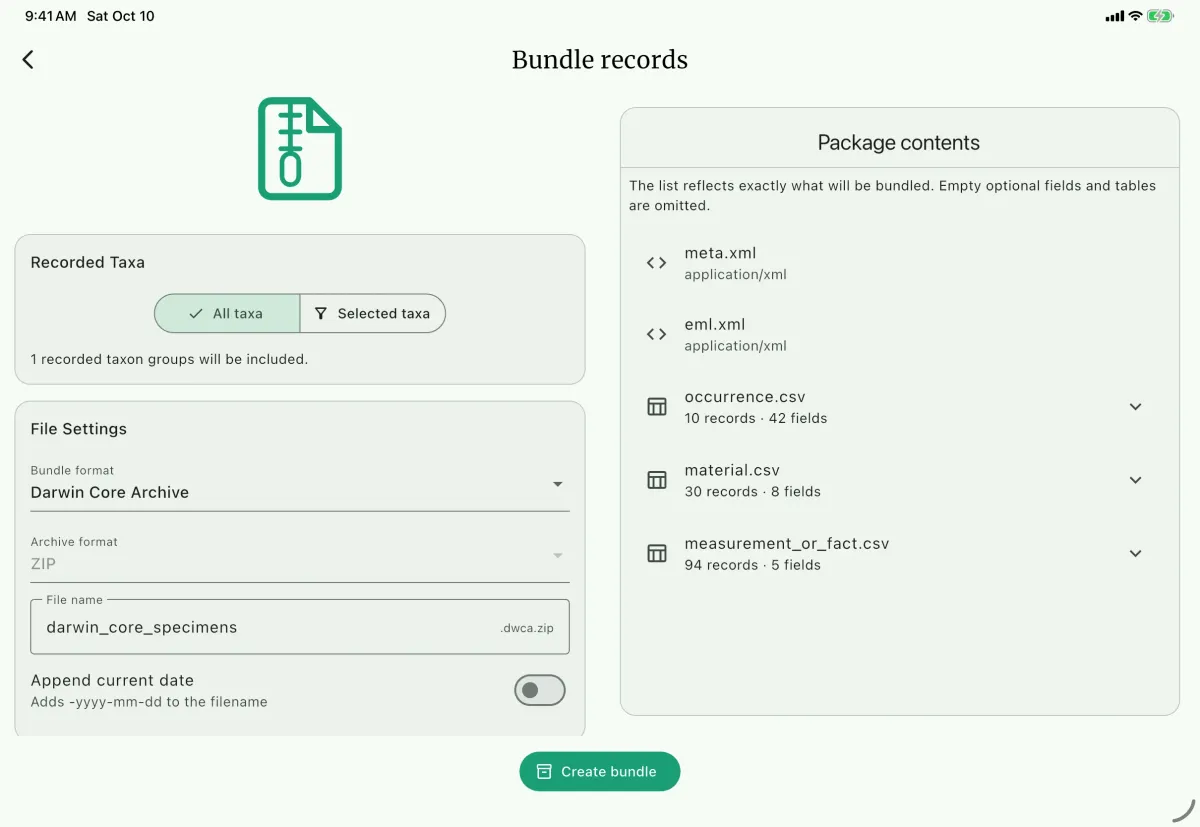
Task: Tap the 9:41 AM clock in status bar
Action: click(x=50, y=16)
